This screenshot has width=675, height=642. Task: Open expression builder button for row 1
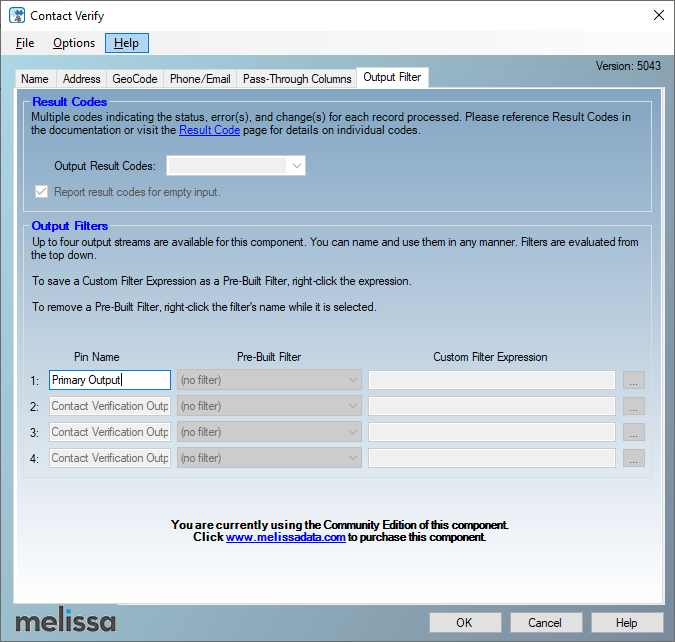tap(634, 380)
